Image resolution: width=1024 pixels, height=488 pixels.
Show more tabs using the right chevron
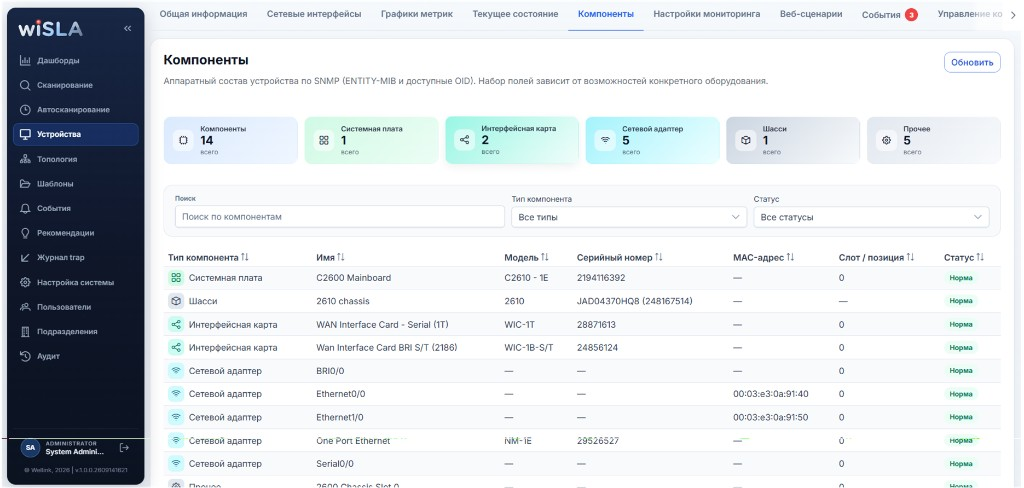coord(1013,14)
